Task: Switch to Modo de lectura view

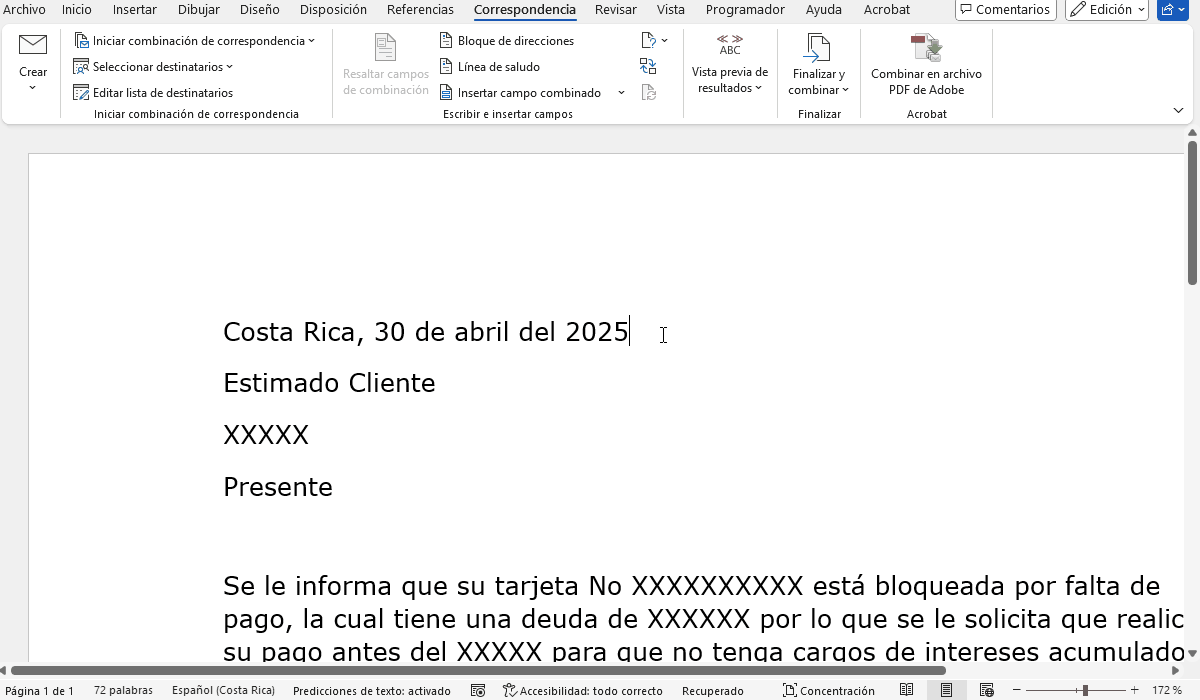Action: (x=907, y=691)
